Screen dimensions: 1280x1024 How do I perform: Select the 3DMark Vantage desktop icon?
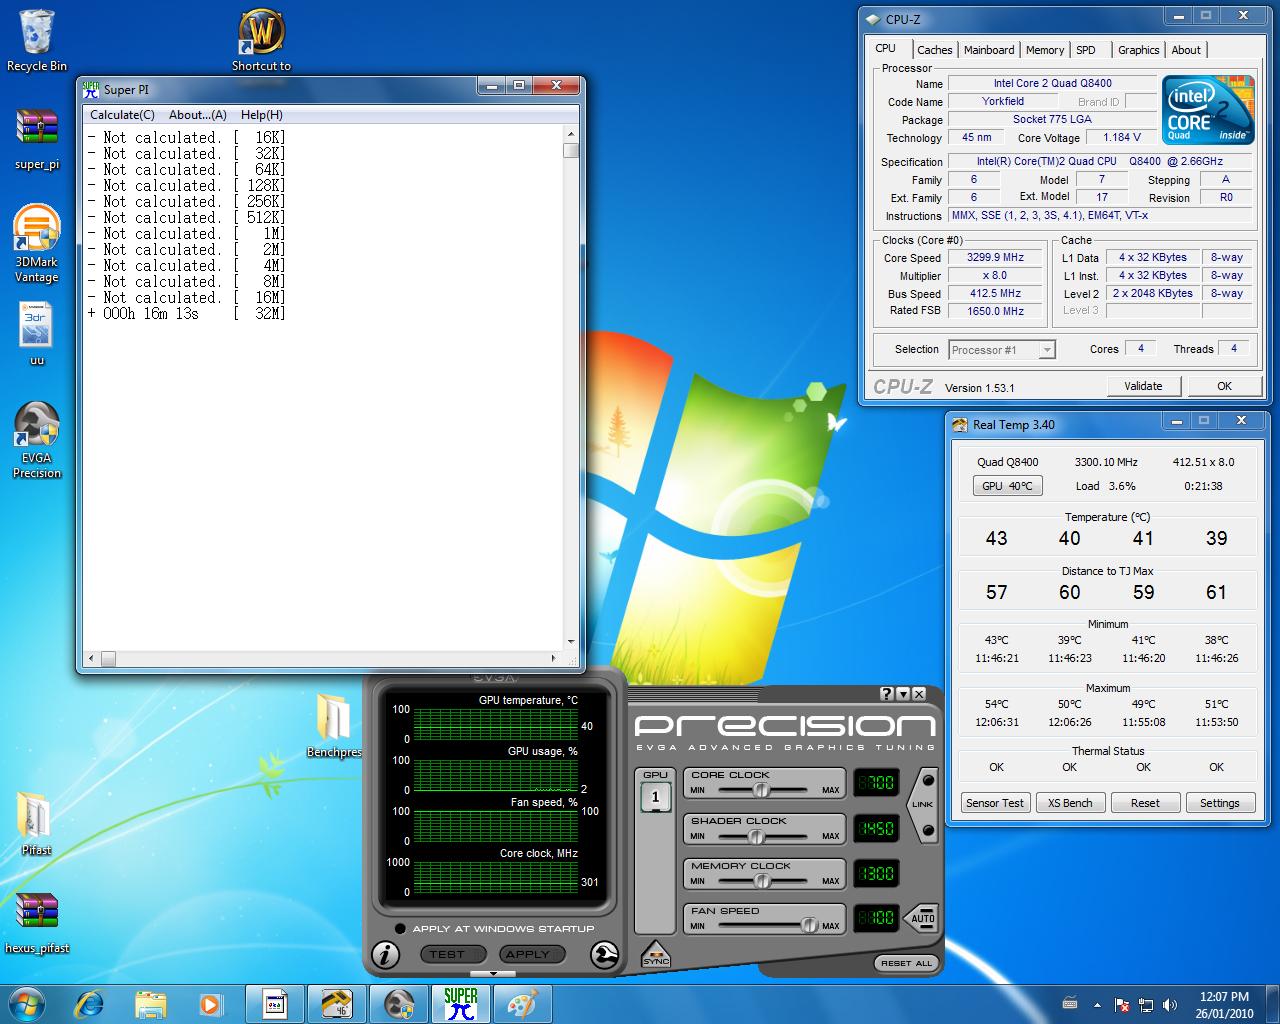(x=37, y=244)
